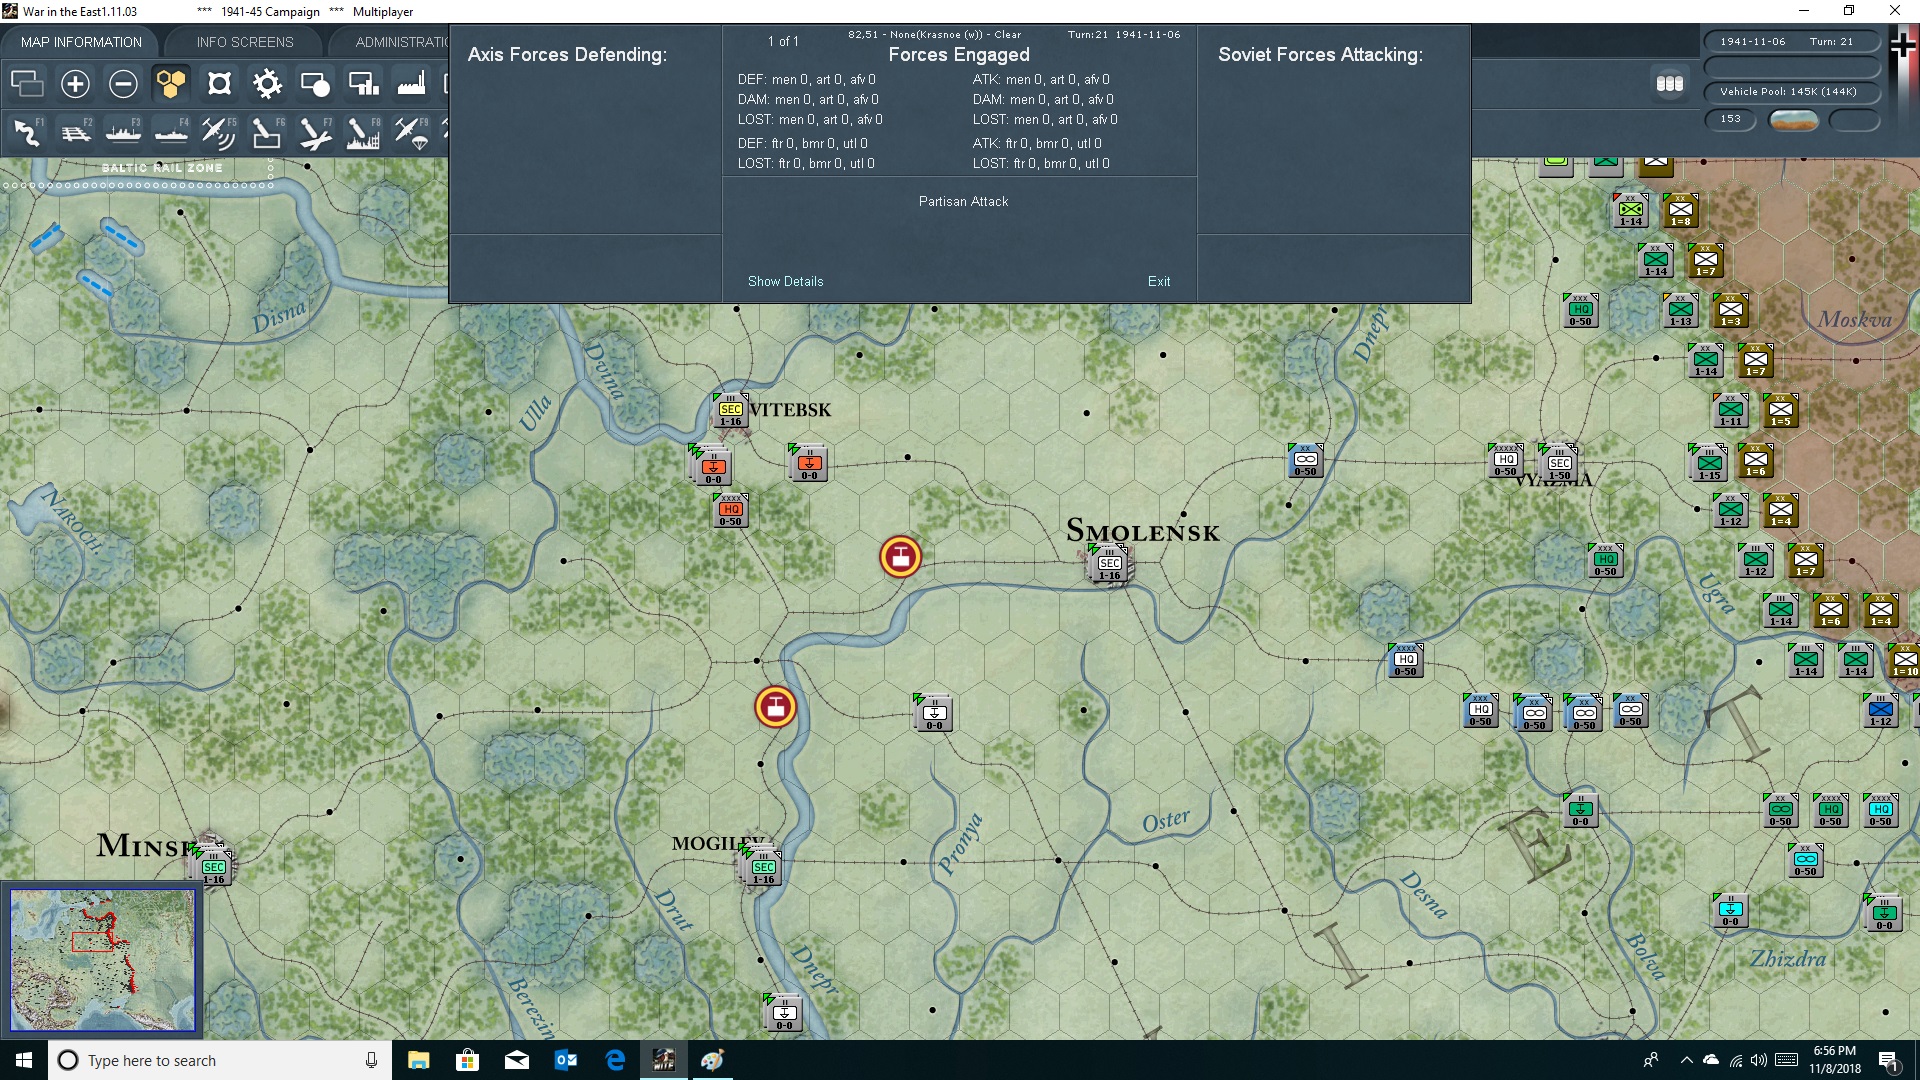Open Microsoft Edge from taskbar
Image resolution: width=1920 pixels, height=1080 pixels.
pos(615,1060)
